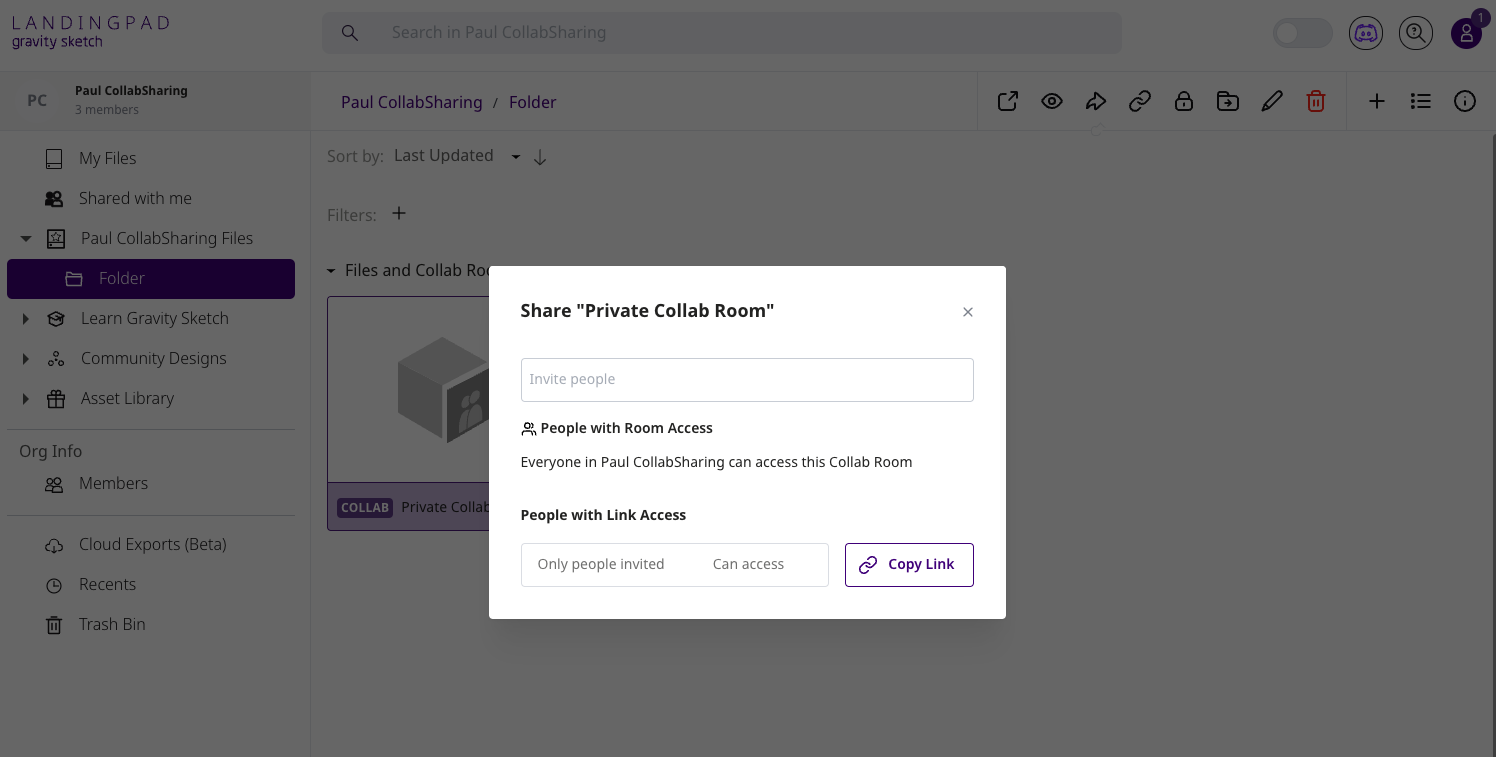Click the Copy Link button

pyautogui.click(x=909, y=565)
